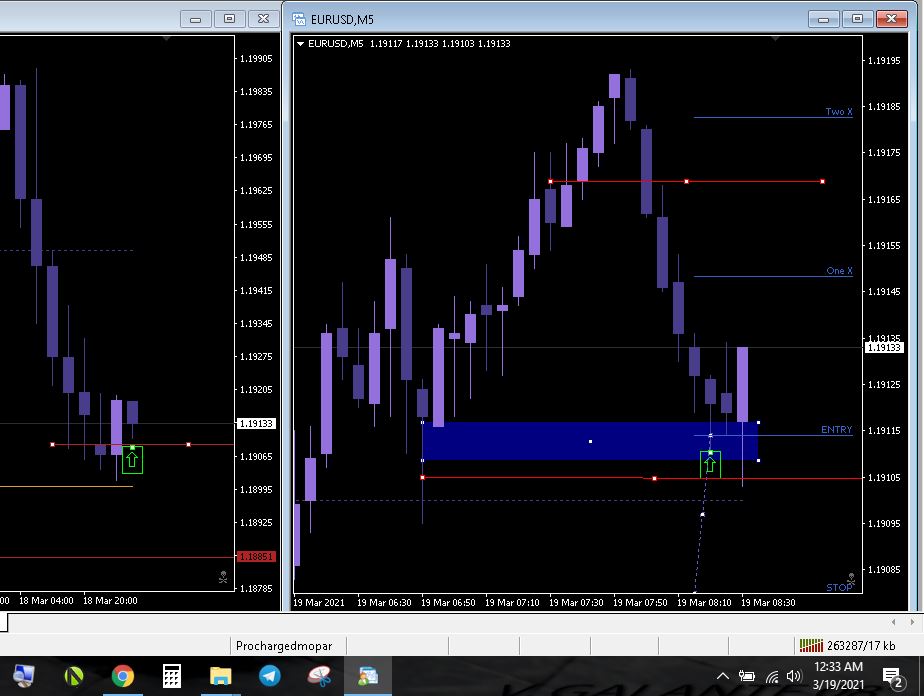
Task: Open the Chrome browser from the taskbar
Action: (x=123, y=676)
